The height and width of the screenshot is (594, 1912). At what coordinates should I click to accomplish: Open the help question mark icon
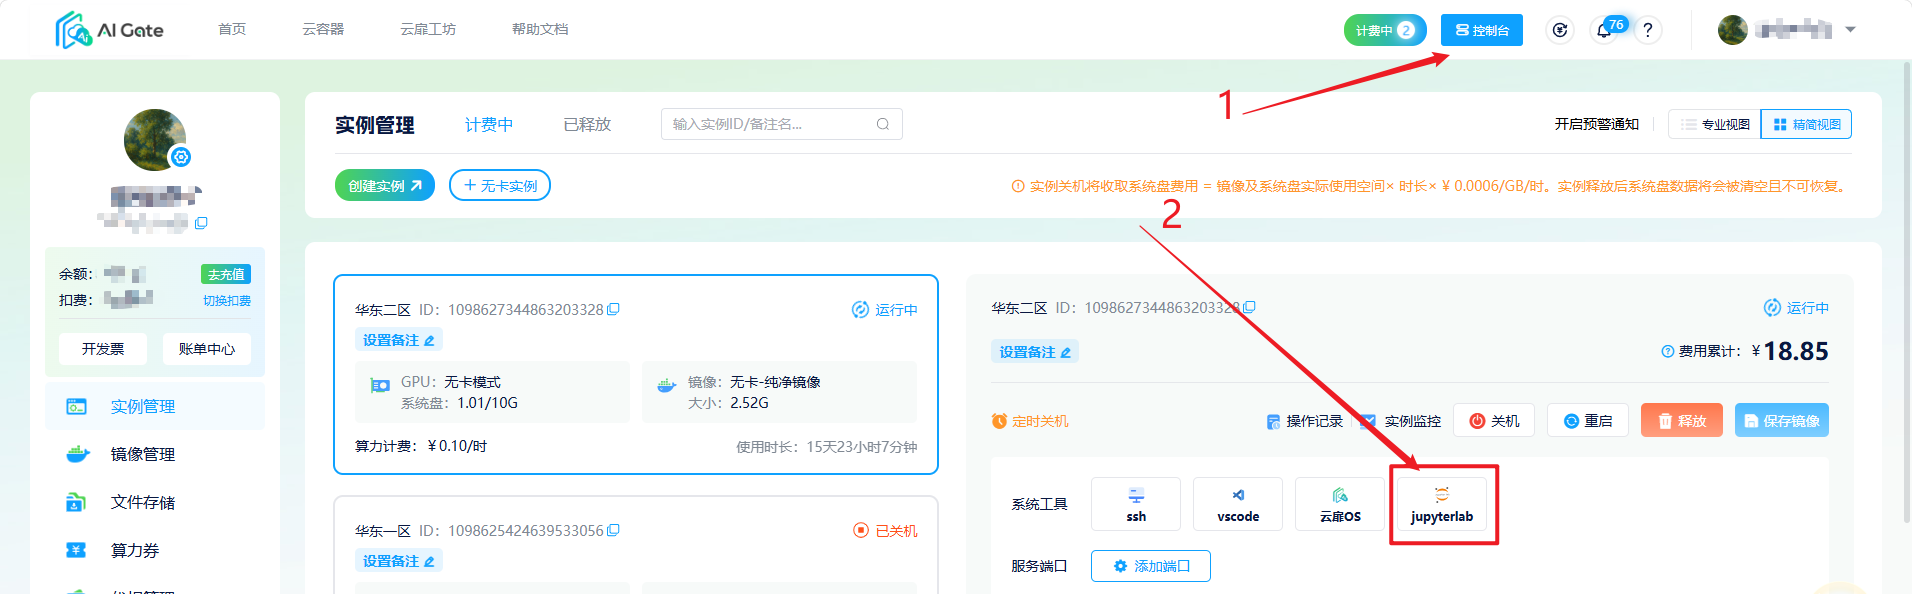point(1648,30)
